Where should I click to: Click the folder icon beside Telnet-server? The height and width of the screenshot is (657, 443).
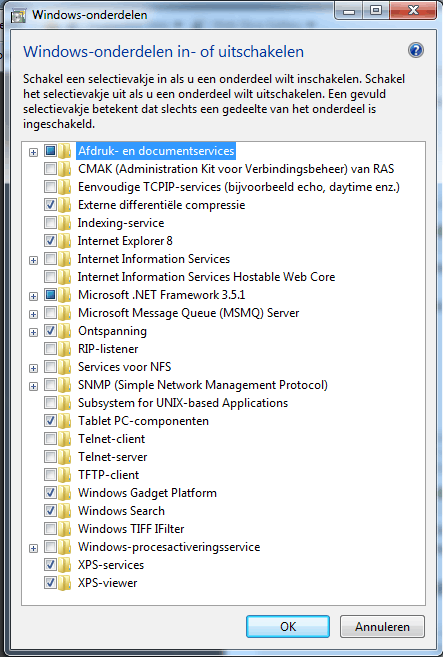tap(64, 457)
